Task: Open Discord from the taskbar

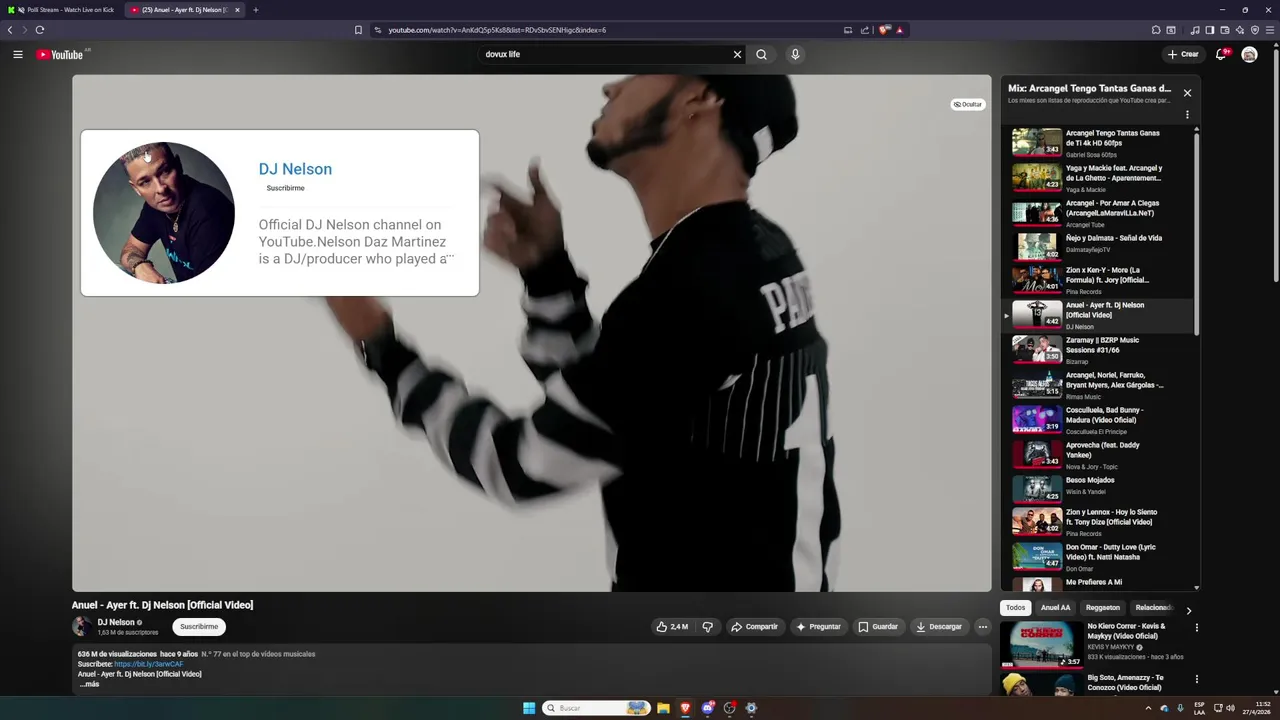Action: click(707, 708)
